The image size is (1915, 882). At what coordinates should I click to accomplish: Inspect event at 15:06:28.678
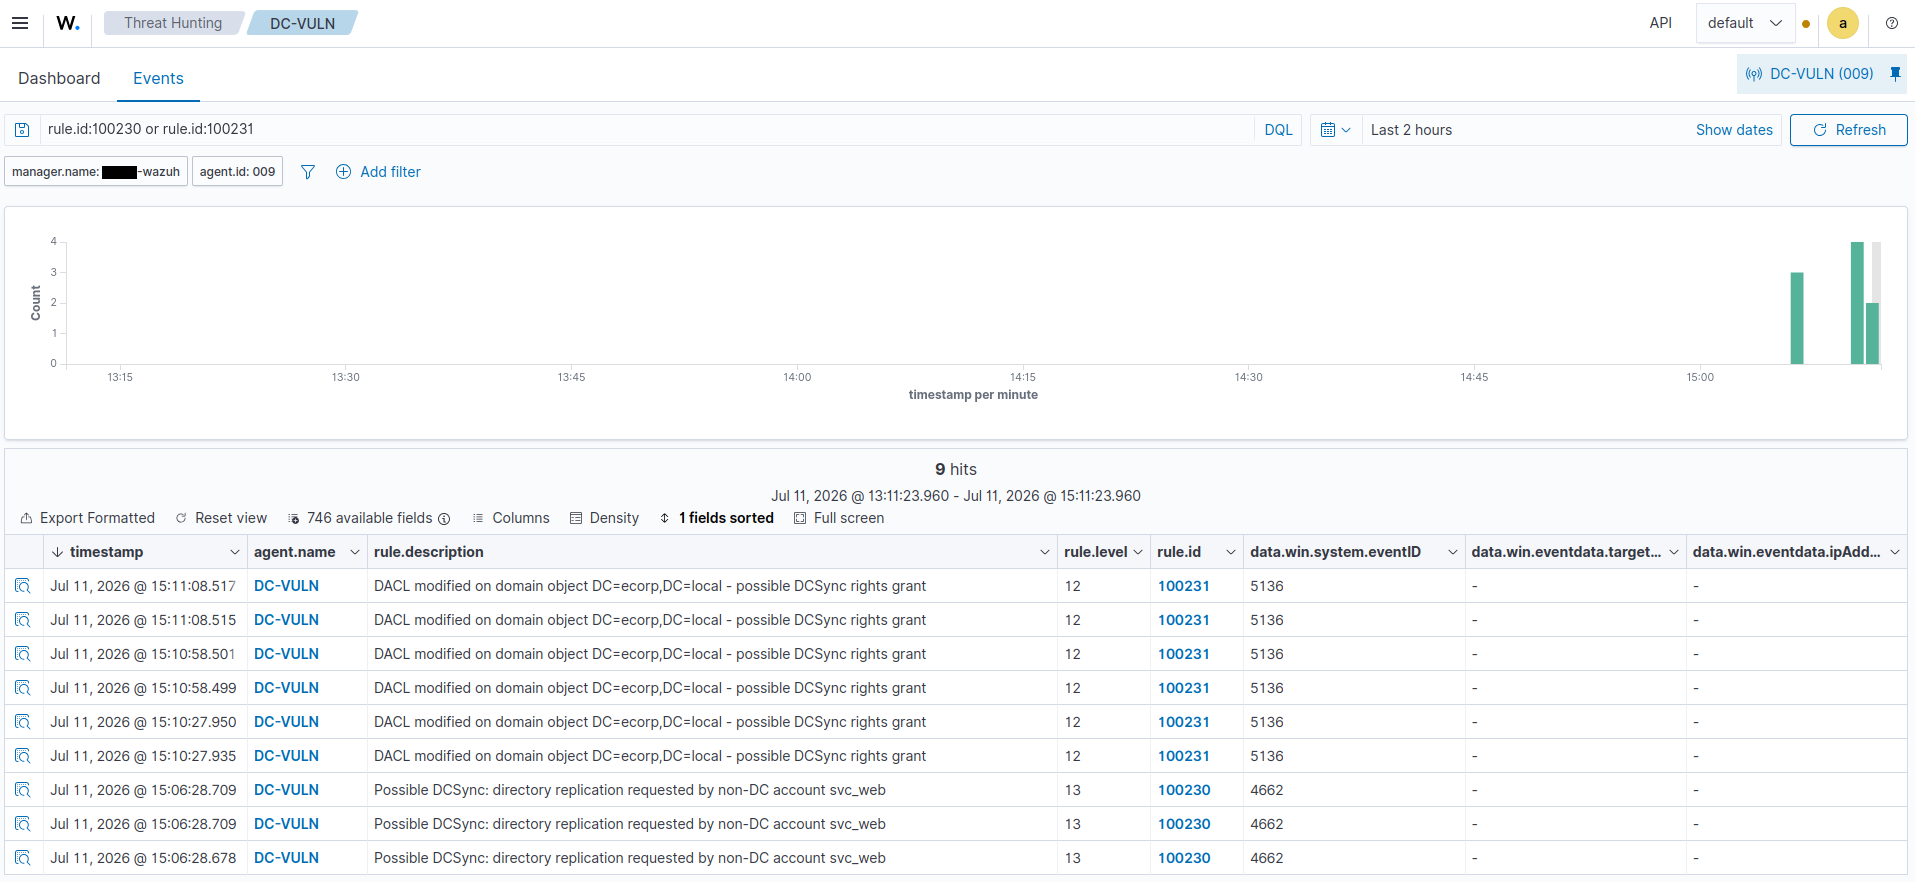[x=22, y=858]
